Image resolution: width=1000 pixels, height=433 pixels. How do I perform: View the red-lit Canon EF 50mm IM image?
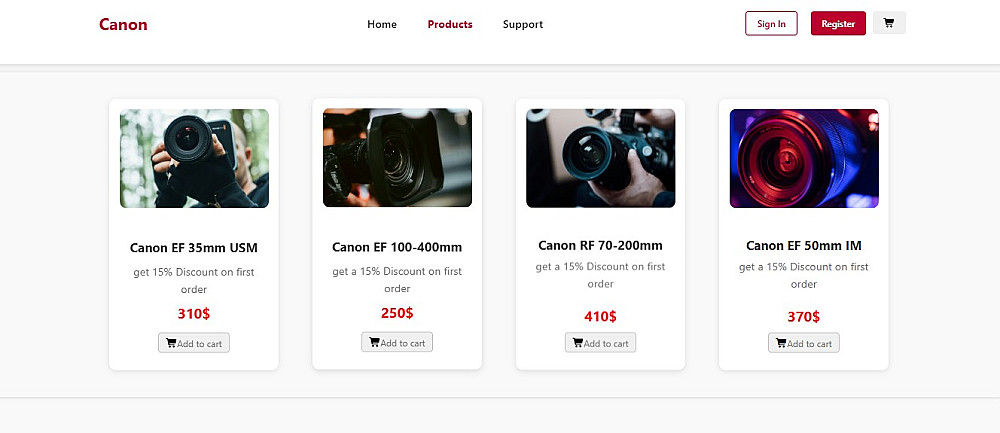click(804, 158)
